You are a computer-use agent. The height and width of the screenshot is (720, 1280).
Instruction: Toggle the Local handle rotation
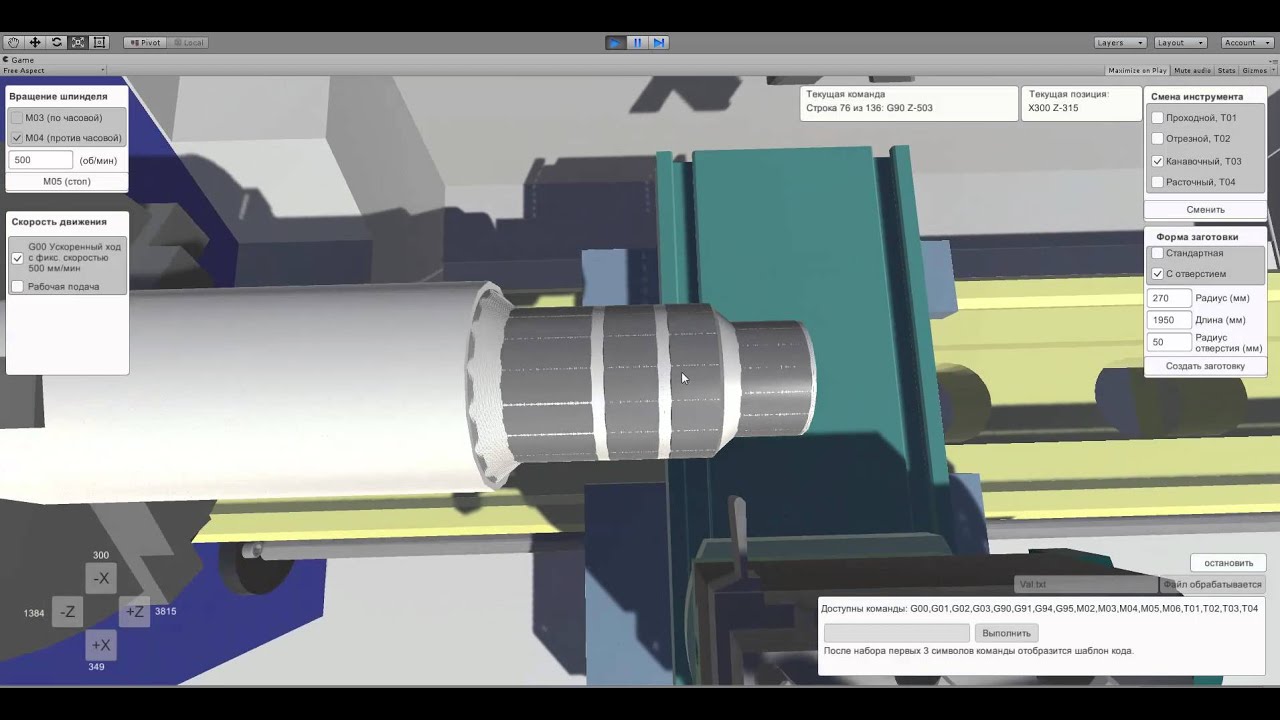pyautogui.click(x=188, y=43)
